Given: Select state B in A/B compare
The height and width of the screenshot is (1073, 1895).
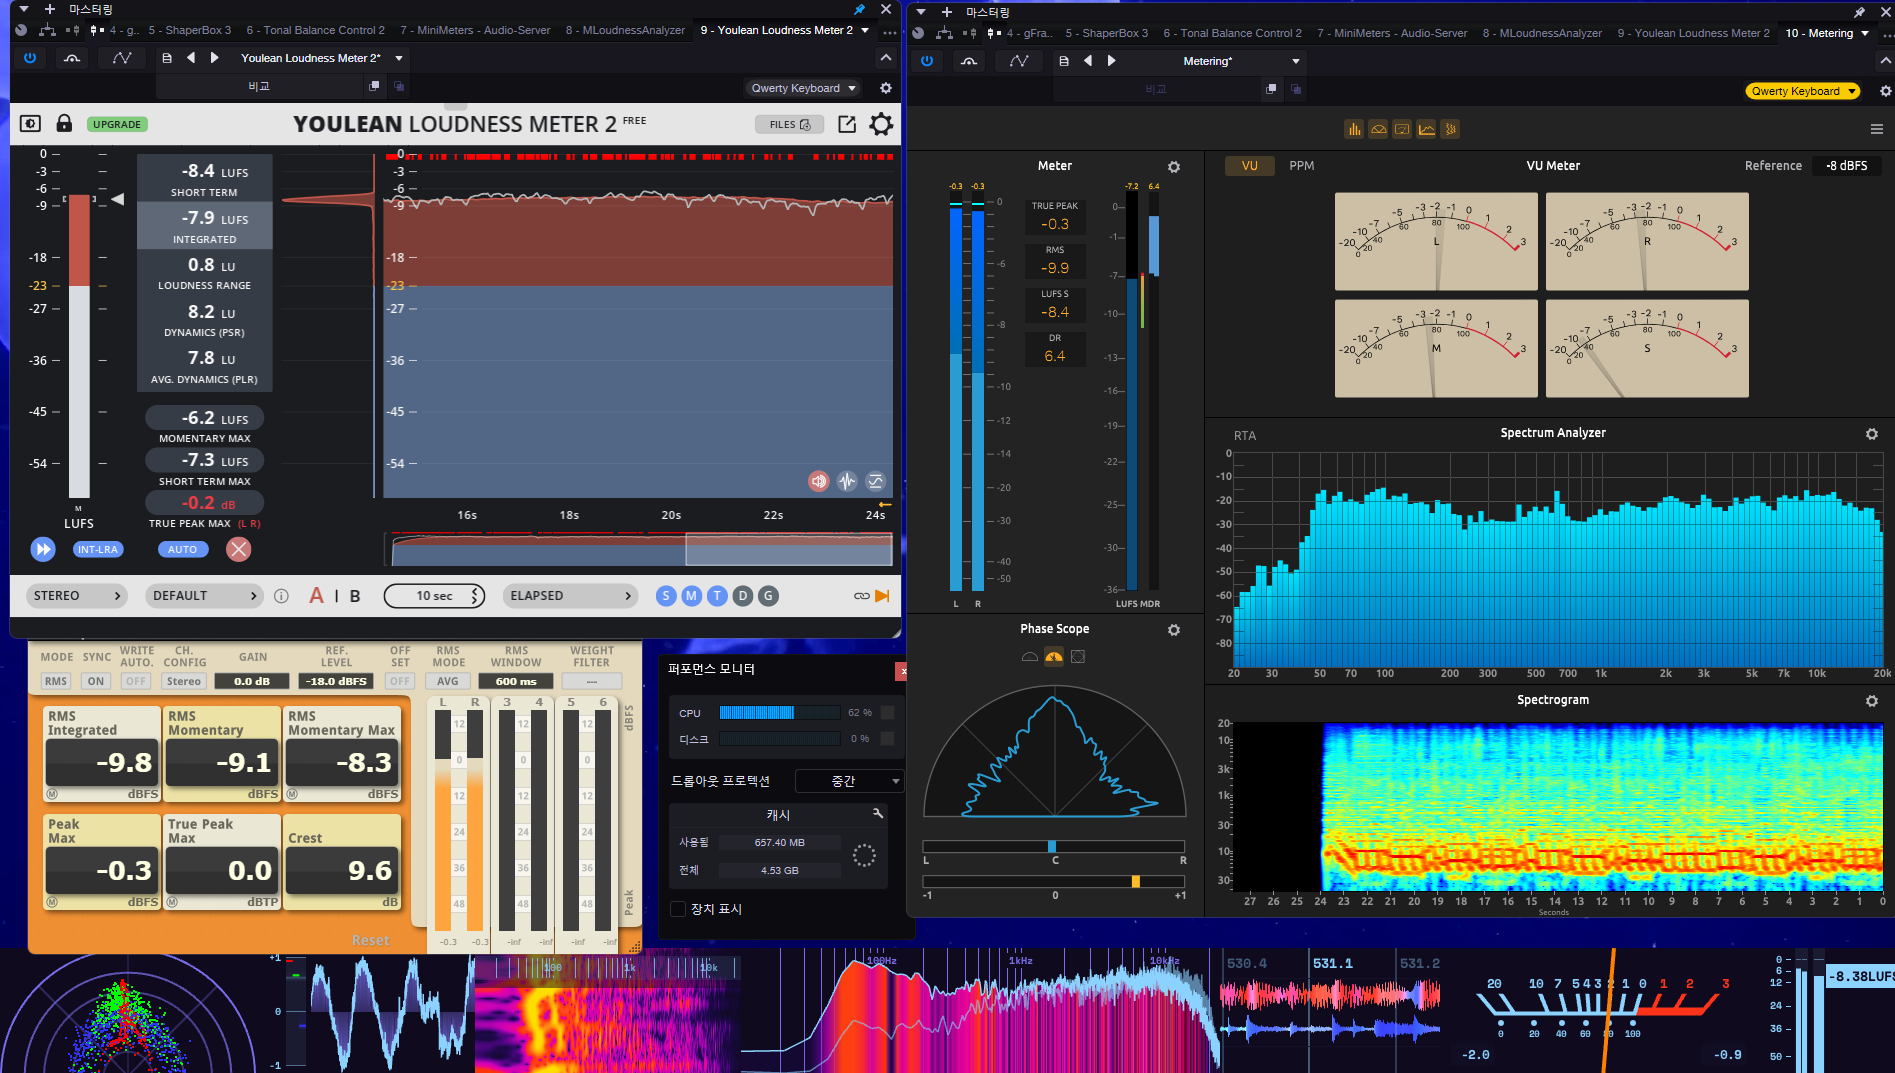Looking at the screenshot, I should 355,596.
